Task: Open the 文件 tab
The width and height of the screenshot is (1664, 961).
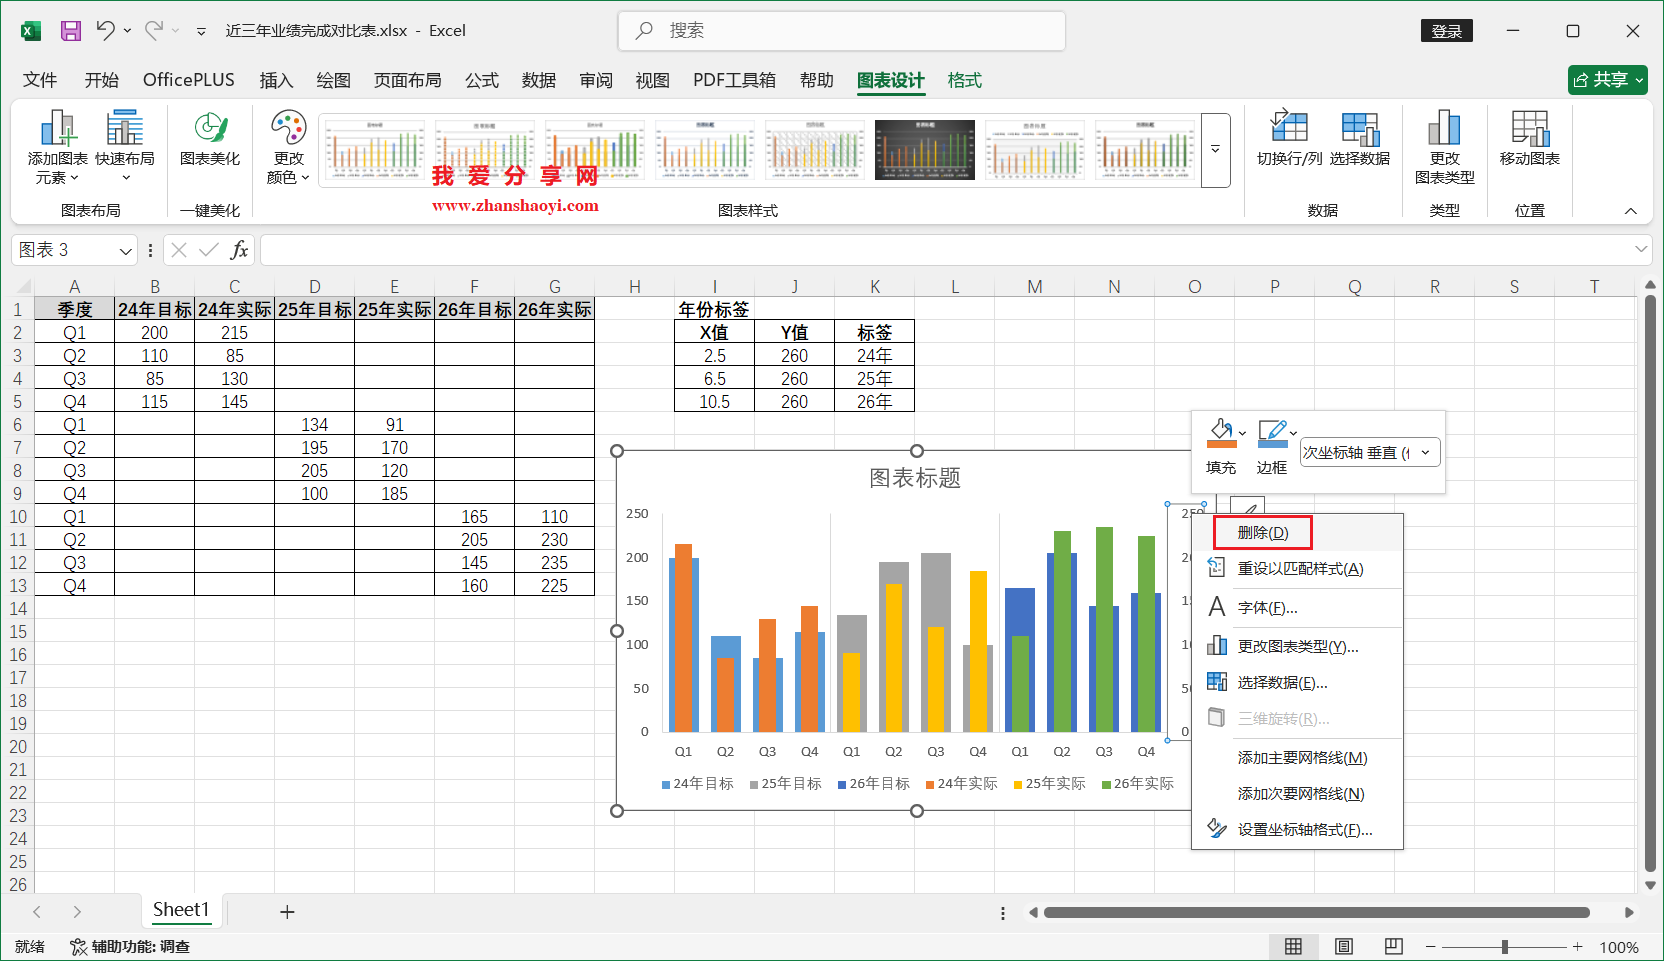Action: 40,80
